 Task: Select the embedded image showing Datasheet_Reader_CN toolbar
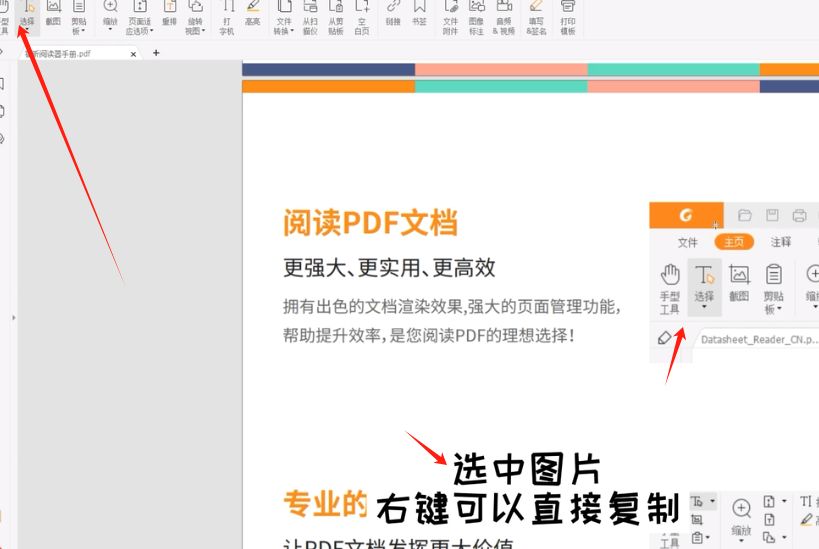click(x=734, y=283)
